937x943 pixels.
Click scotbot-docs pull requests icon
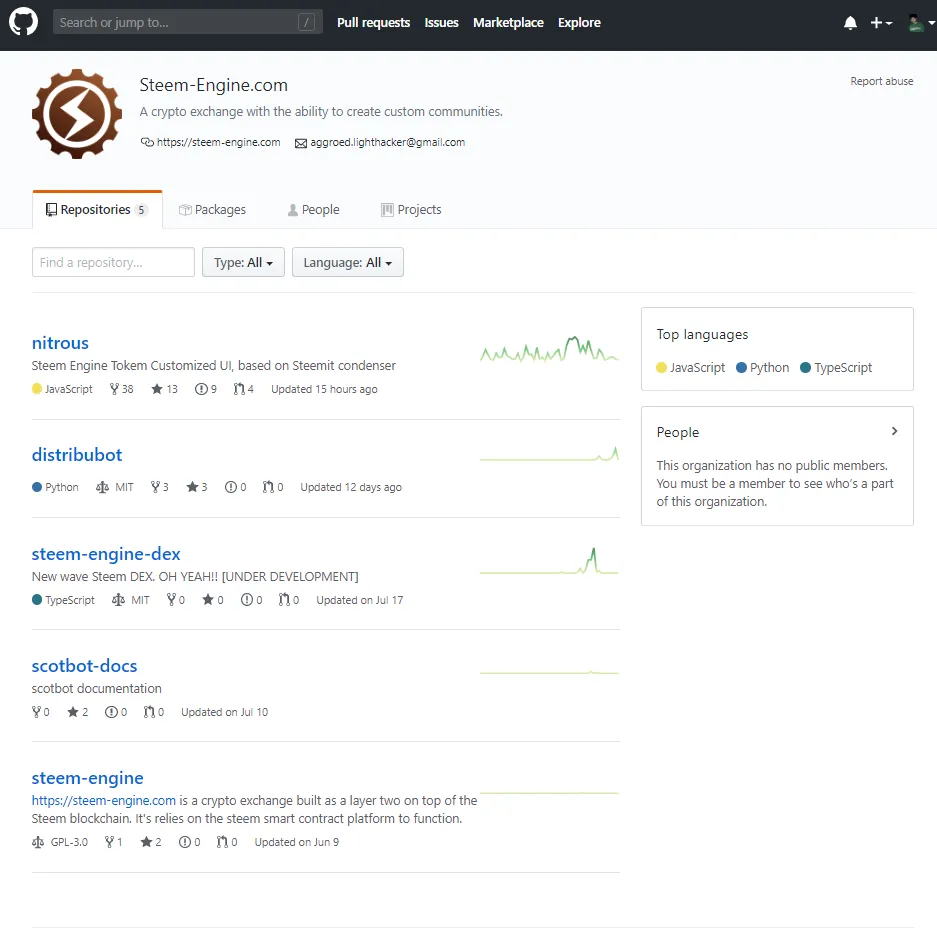(149, 712)
